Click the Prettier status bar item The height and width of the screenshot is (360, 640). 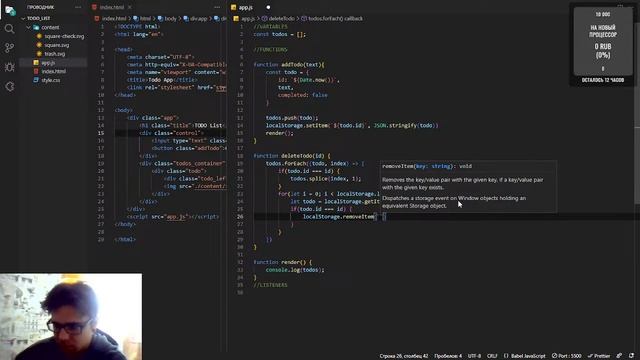(599, 356)
